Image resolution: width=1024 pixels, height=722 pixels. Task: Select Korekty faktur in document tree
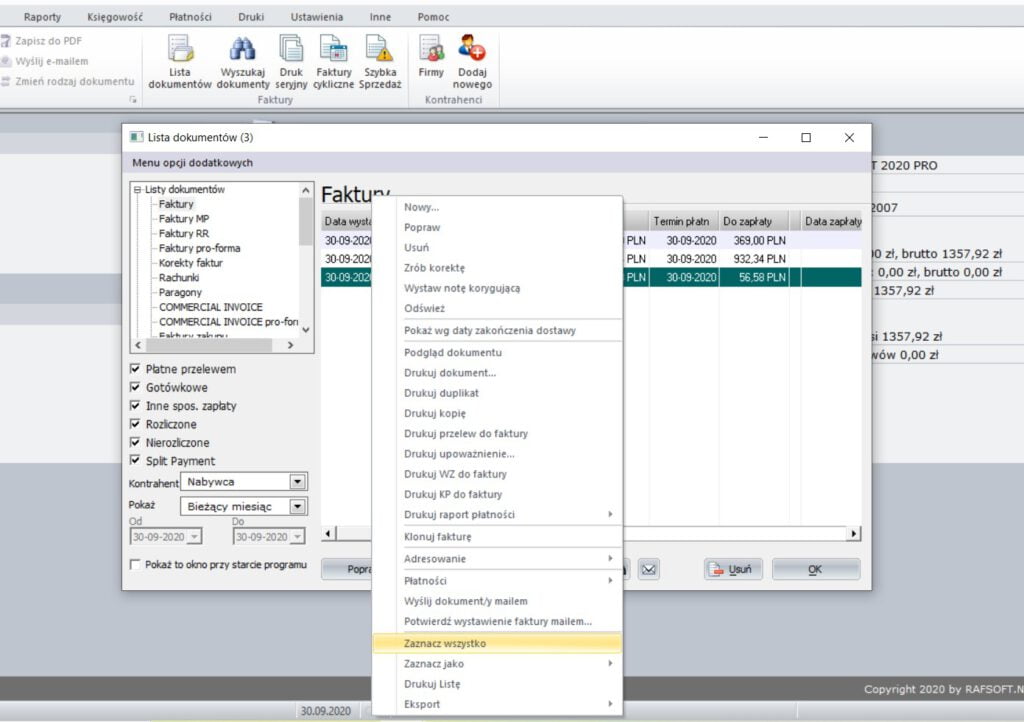coord(190,263)
